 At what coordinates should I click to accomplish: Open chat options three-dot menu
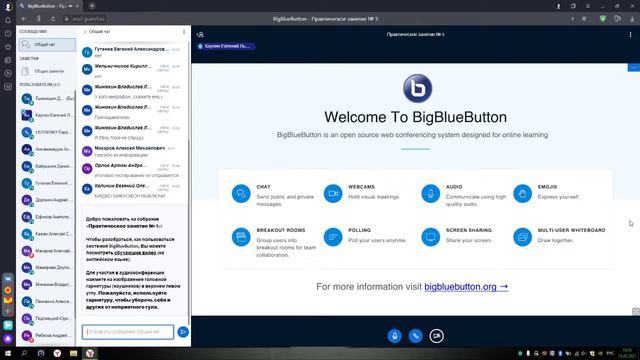(184, 31)
